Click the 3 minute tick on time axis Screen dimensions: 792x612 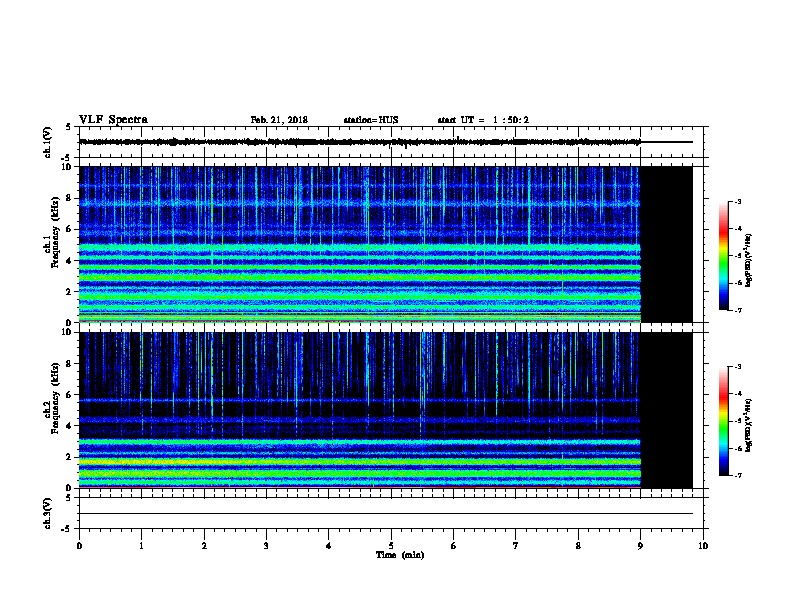coord(266,545)
